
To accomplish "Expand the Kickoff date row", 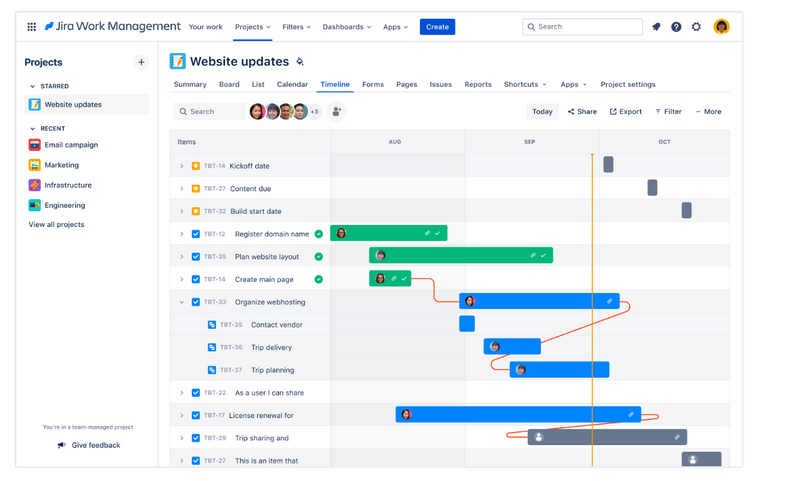I will pyautogui.click(x=181, y=166).
